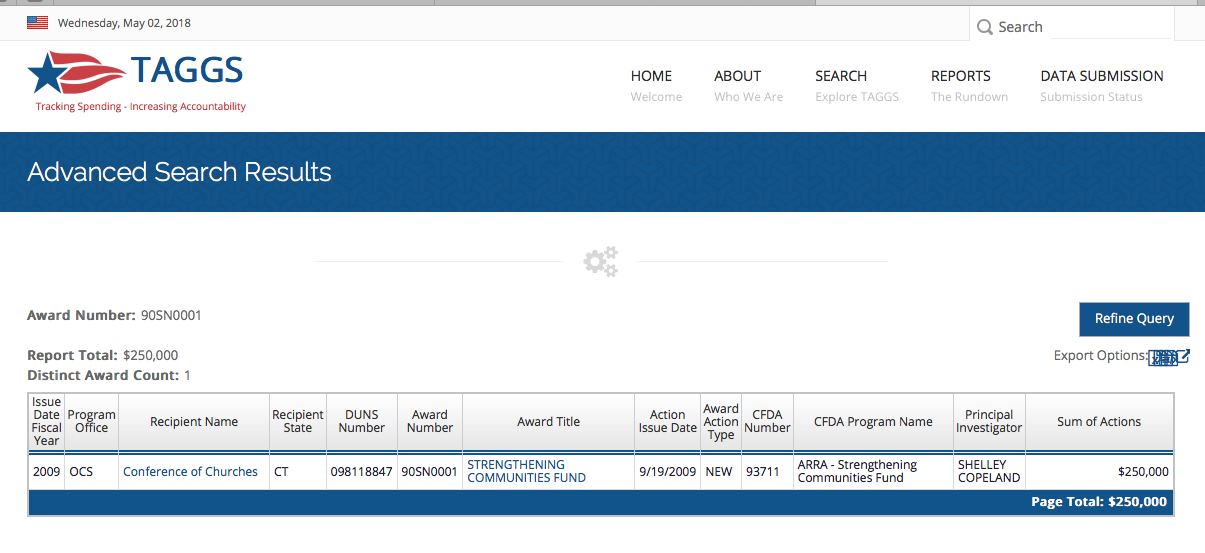The height and width of the screenshot is (553, 1205).
Task: Open the HOME menu item
Action: click(651, 76)
